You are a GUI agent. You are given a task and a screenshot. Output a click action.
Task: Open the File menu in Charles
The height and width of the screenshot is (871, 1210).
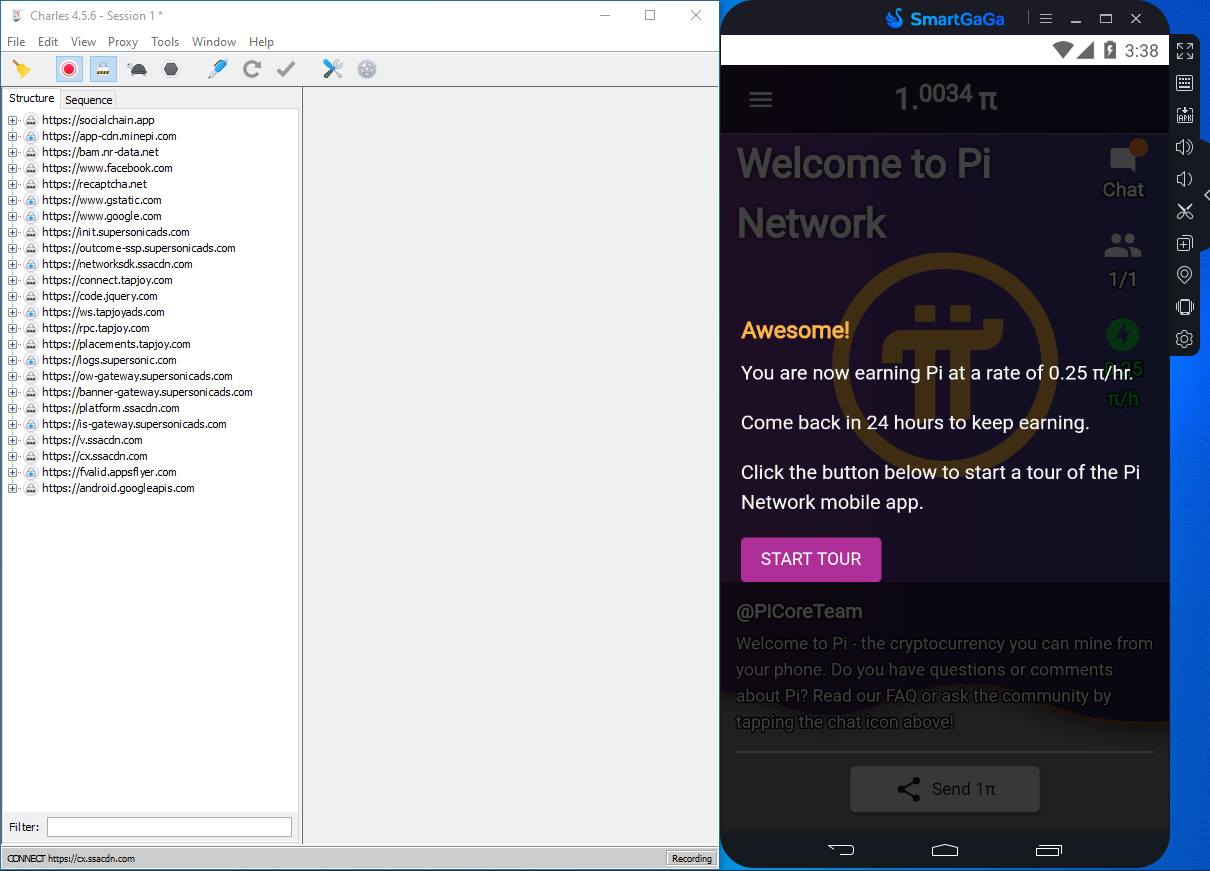pos(16,42)
